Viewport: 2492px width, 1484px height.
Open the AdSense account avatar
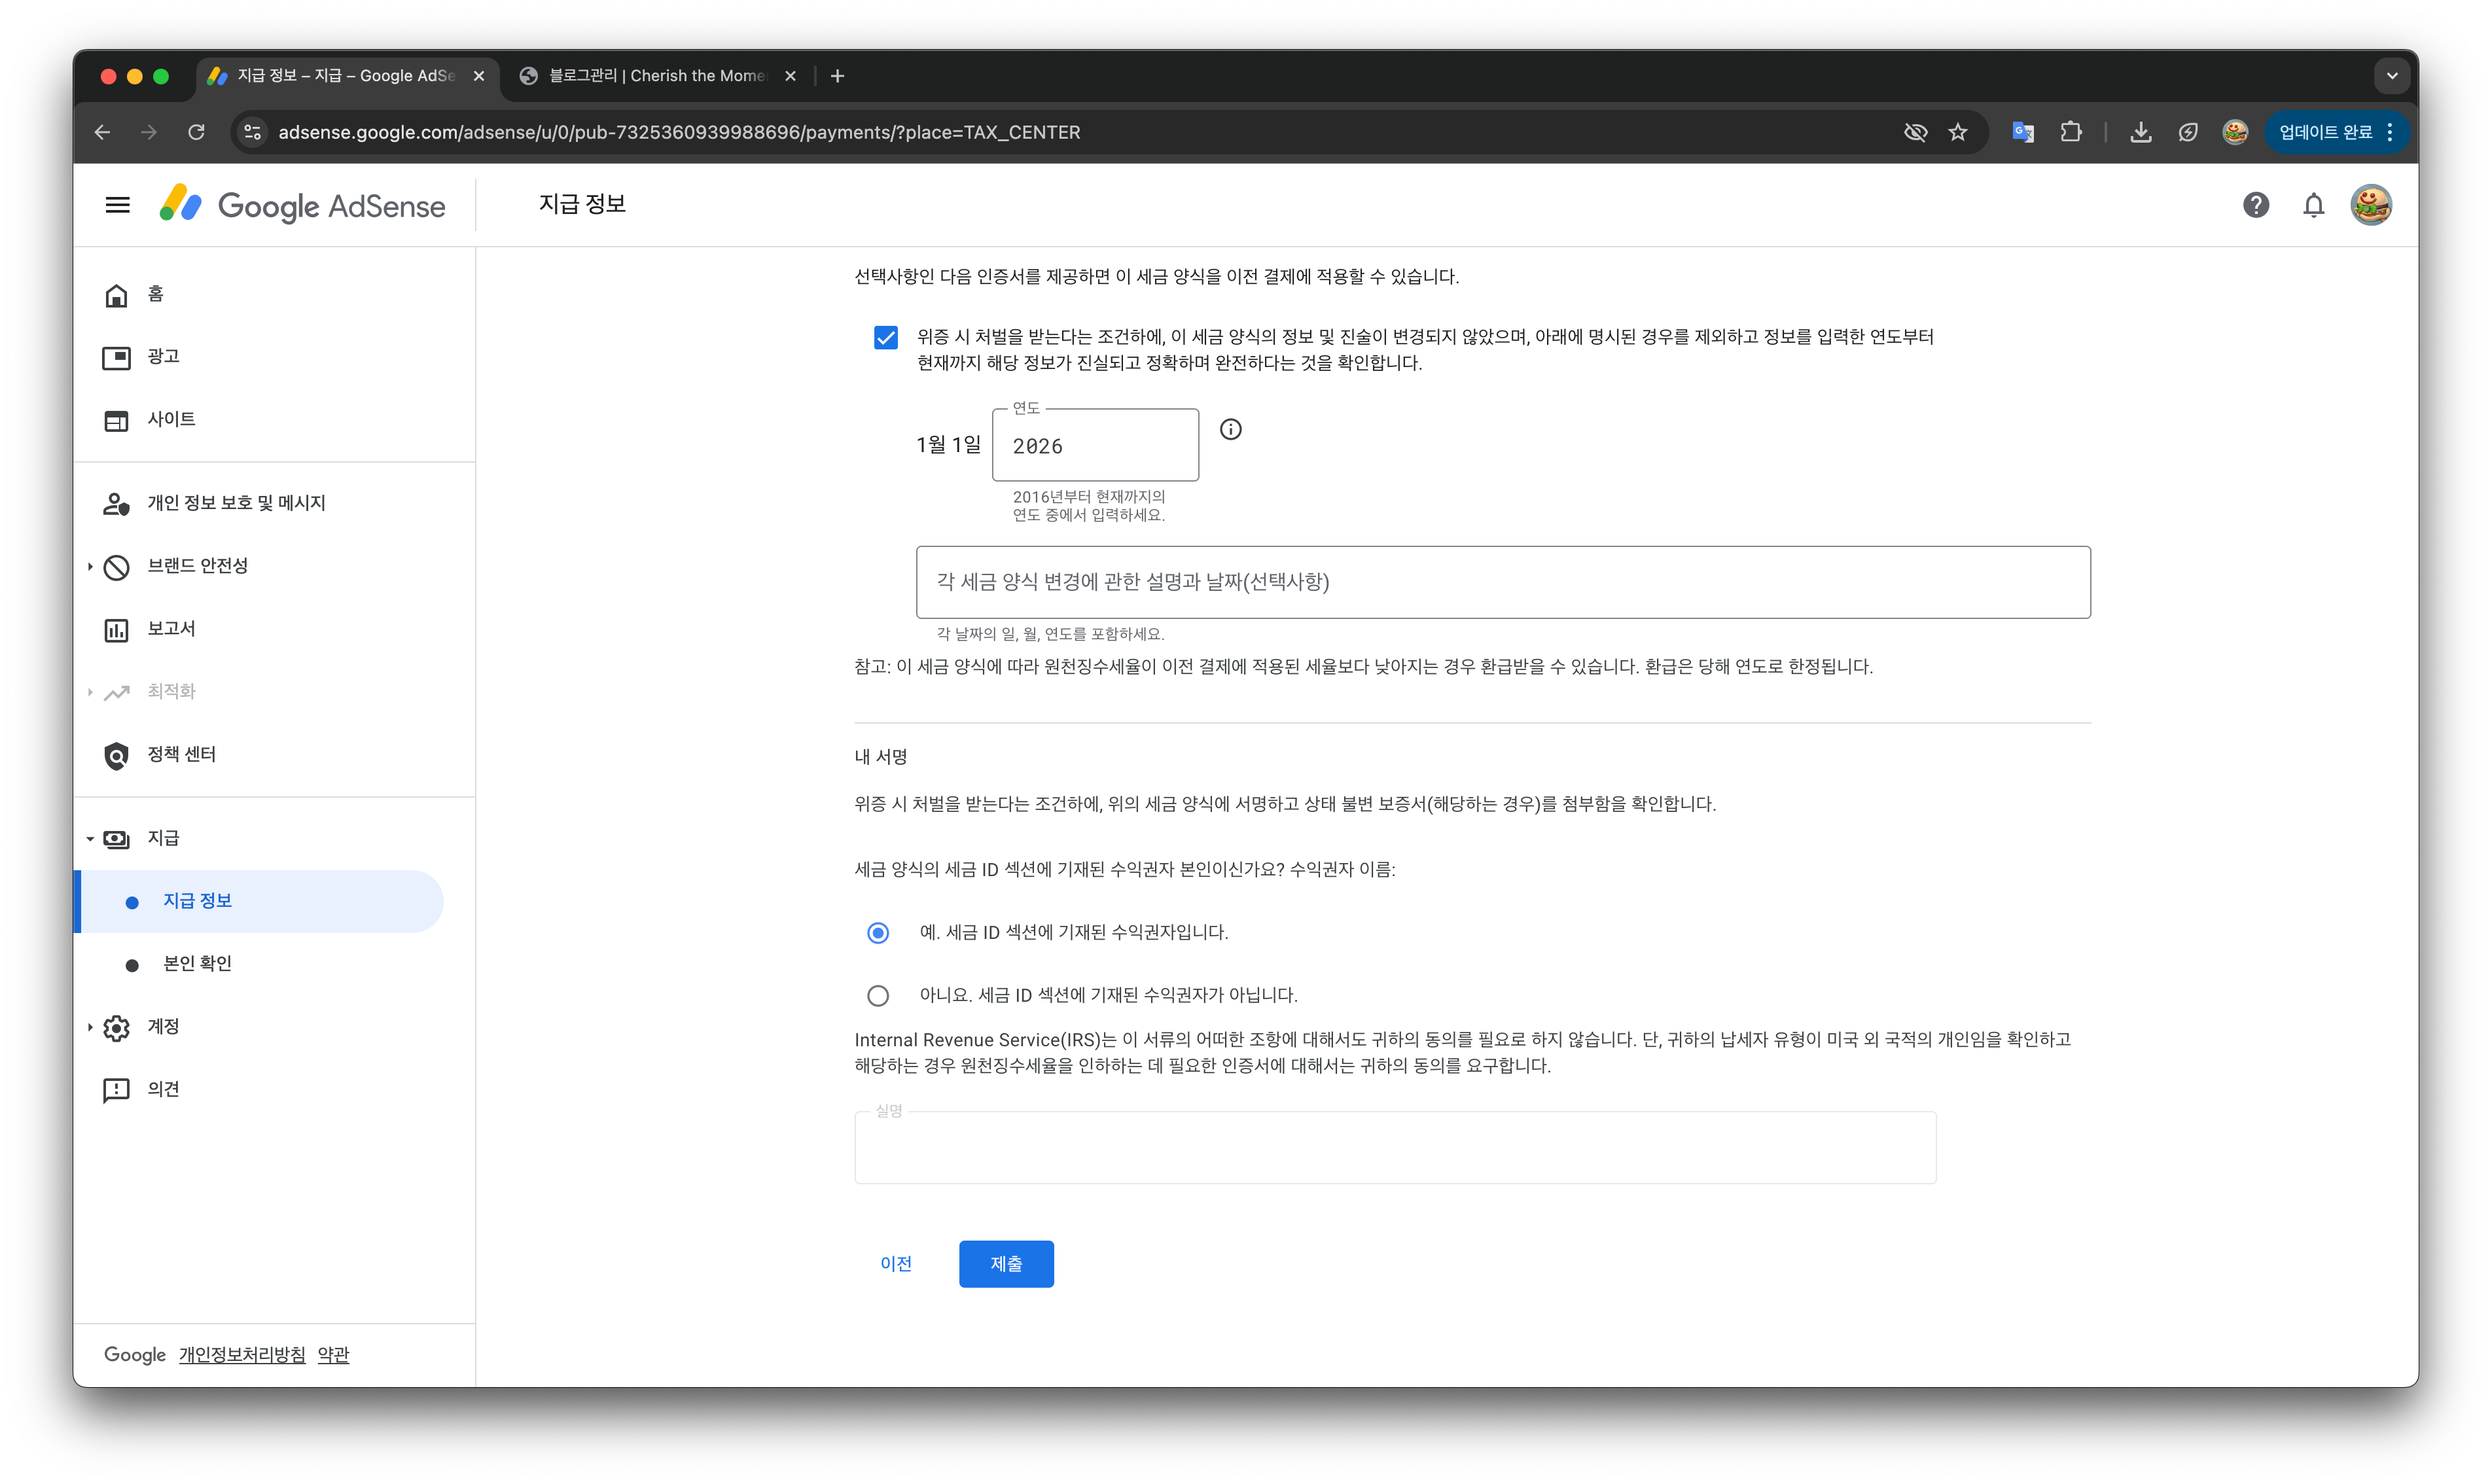tap(2370, 205)
